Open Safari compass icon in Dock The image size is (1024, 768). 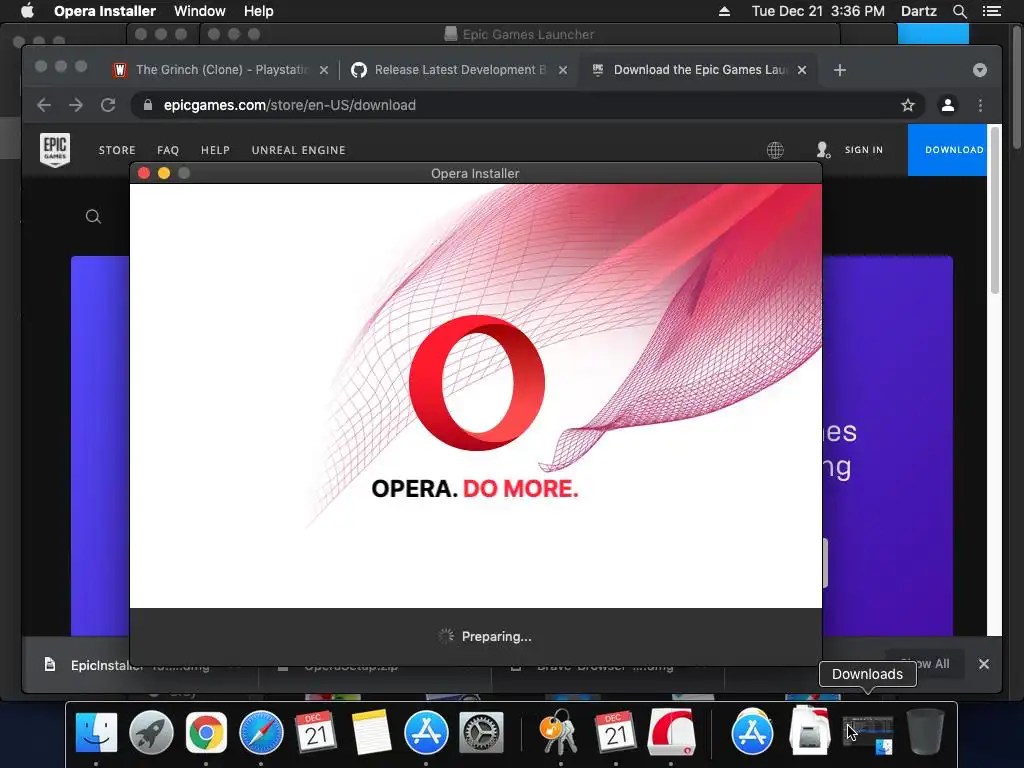click(x=261, y=732)
